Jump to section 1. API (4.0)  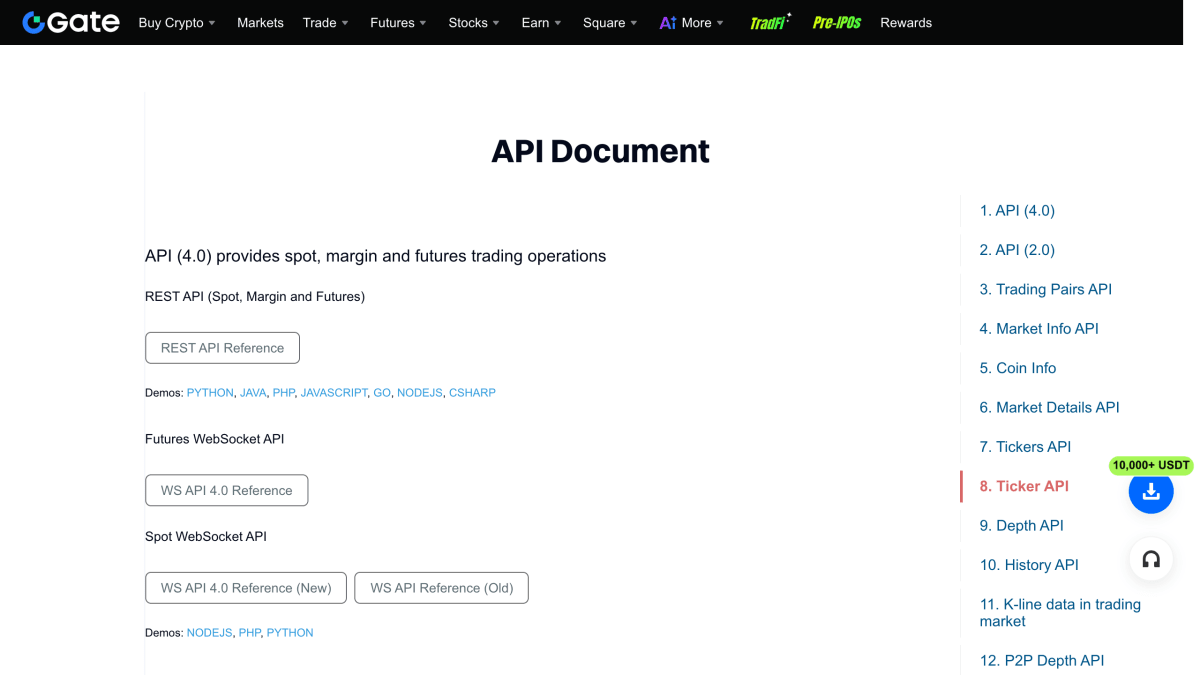1017,210
